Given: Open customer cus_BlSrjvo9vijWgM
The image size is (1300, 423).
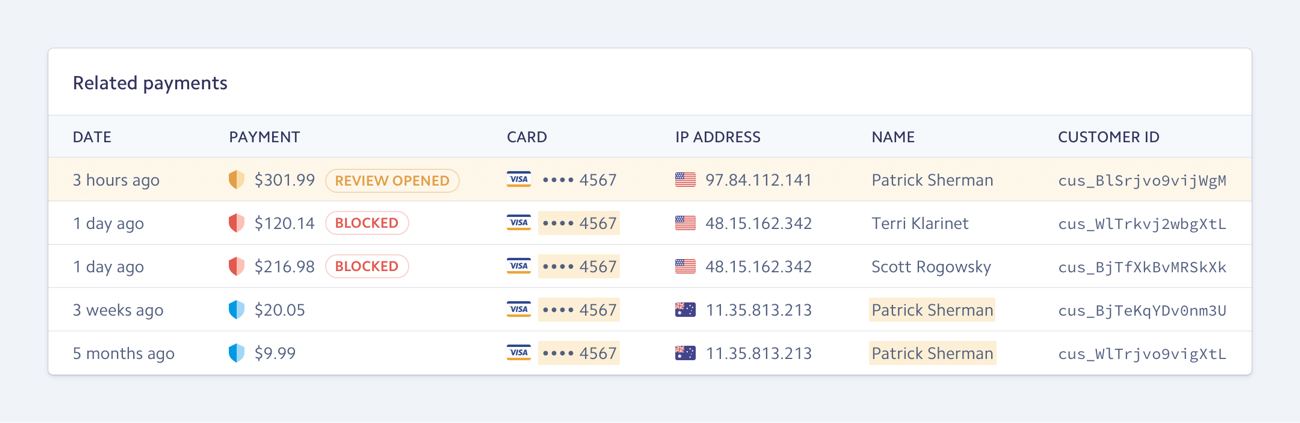Looking at the screenshot, I should pyautogui.click(x=1142, y=181).
